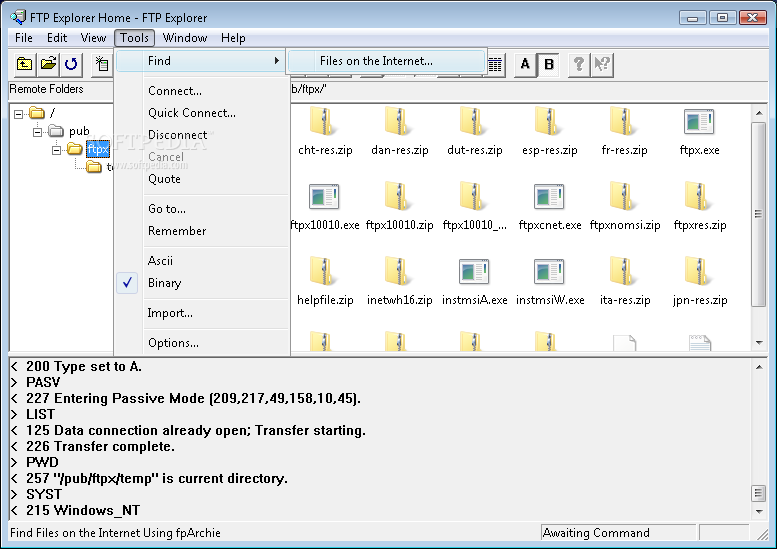This screenshot has height=549, width=777.
Task: Click the FTP Explorer title bar app icon
Action: tap(18, 17)
